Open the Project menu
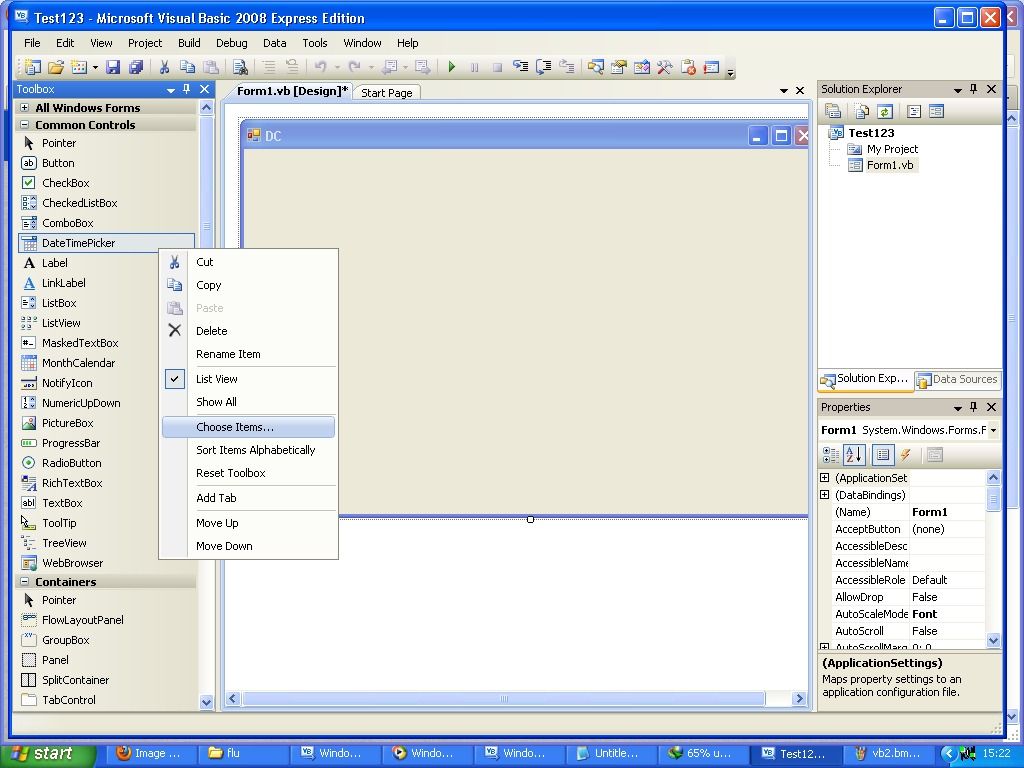The width and height of the screenshot is (1024, 768). tap(144, 43)
